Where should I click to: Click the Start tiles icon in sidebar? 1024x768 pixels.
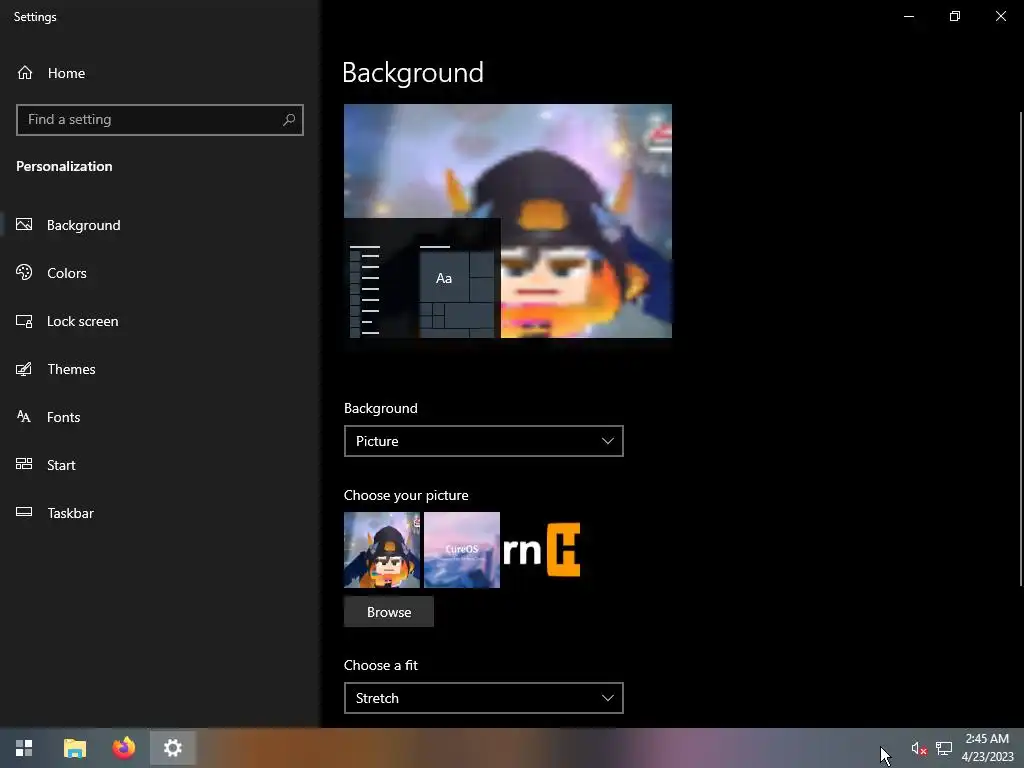24,464
